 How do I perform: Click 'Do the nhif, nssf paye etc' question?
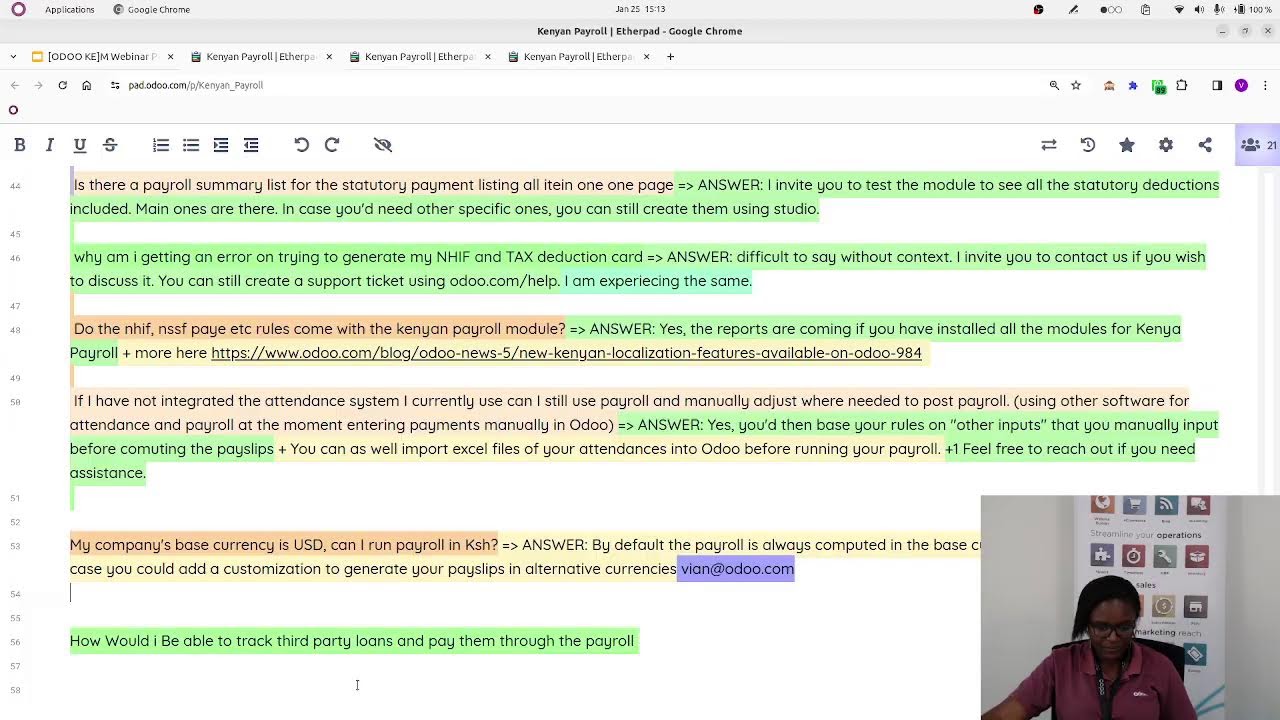pos(319,329)
